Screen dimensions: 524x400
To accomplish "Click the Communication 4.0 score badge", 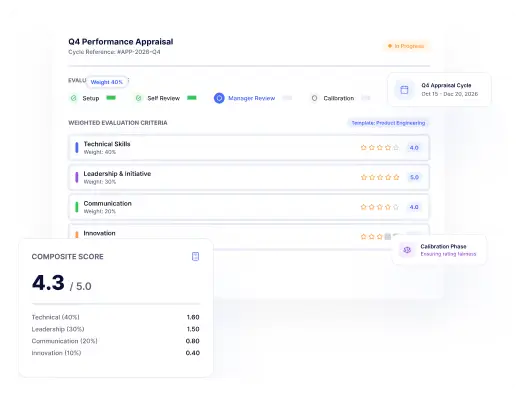I will 414,207.
